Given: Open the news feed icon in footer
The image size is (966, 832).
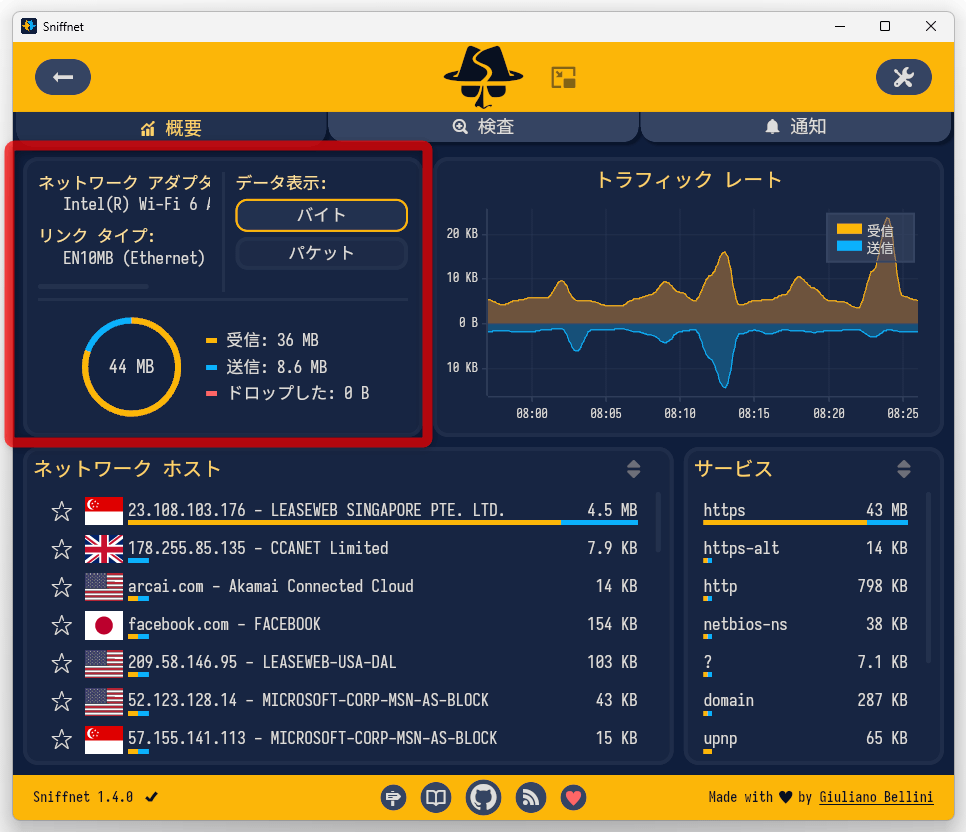Looking at the screenshot, I should pos(531,797).
